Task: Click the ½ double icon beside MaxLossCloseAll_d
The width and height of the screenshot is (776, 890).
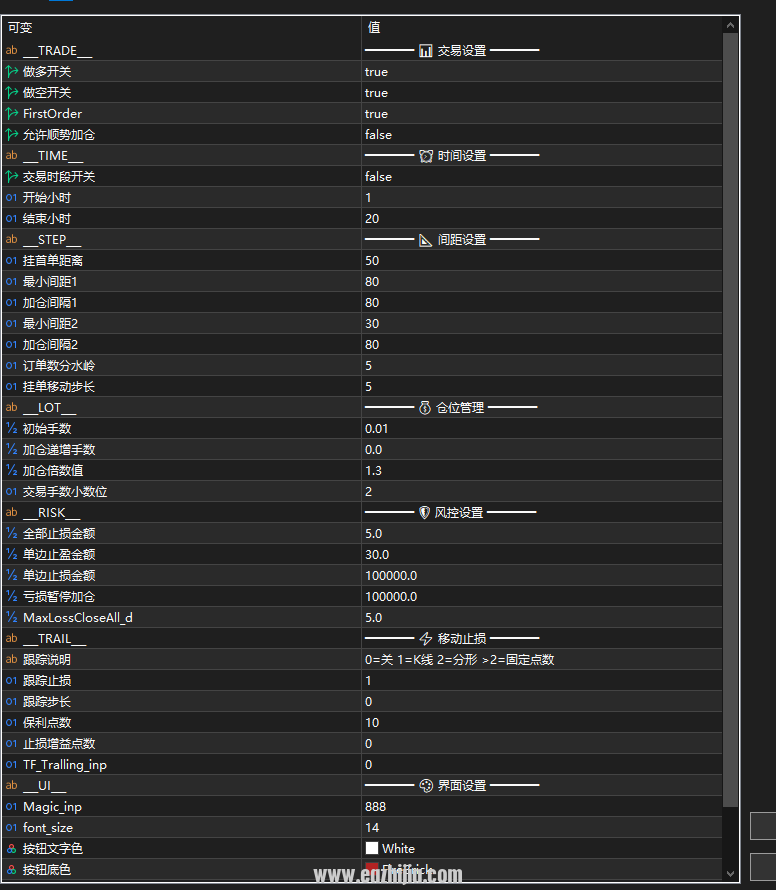Action: click(11, 618)
